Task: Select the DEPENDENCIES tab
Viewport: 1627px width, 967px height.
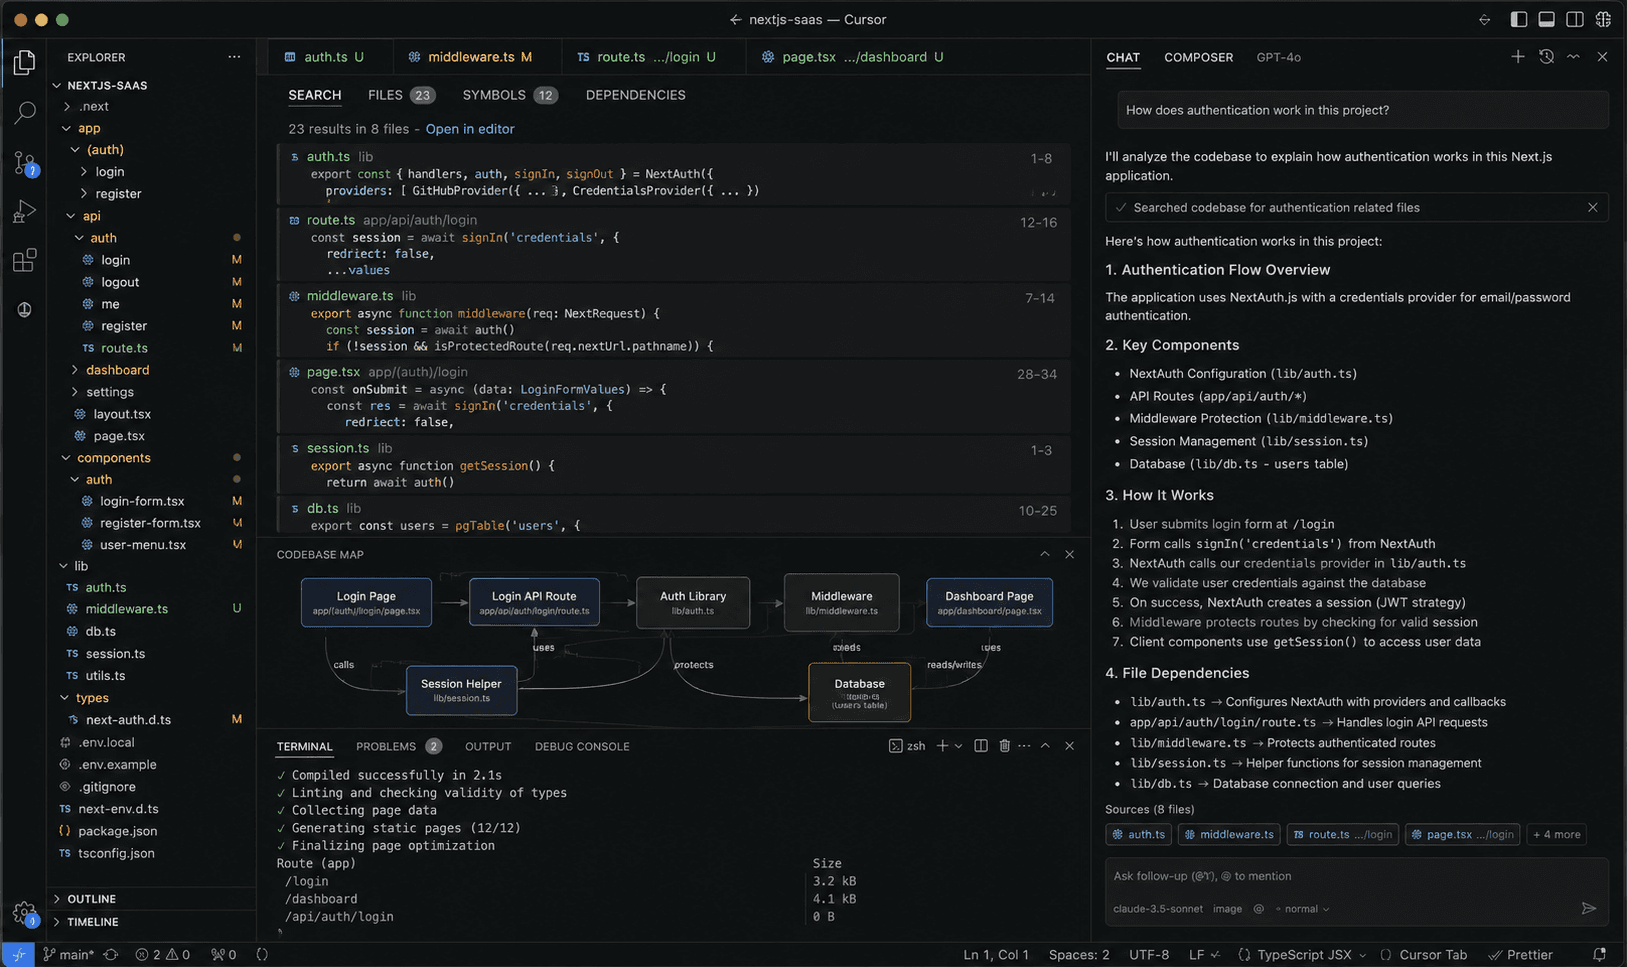Action: (636, 95)
